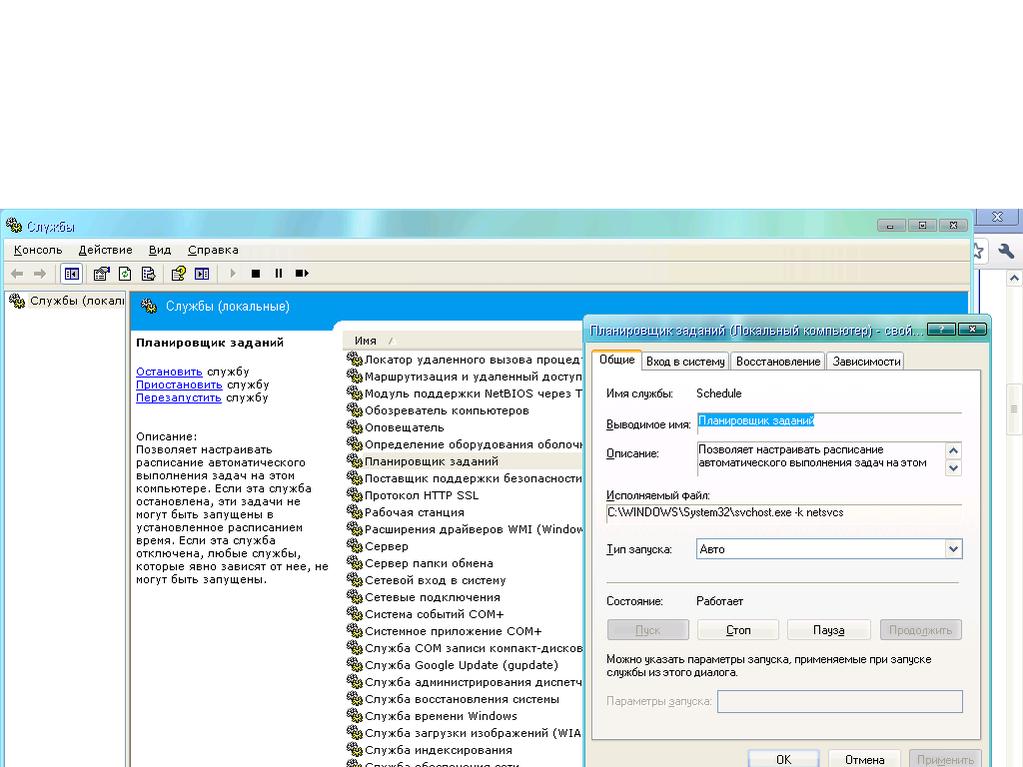Screen dimensions: 1023x767
Task: Click the Properties toolbar icon
Action: tap(101, 273)
